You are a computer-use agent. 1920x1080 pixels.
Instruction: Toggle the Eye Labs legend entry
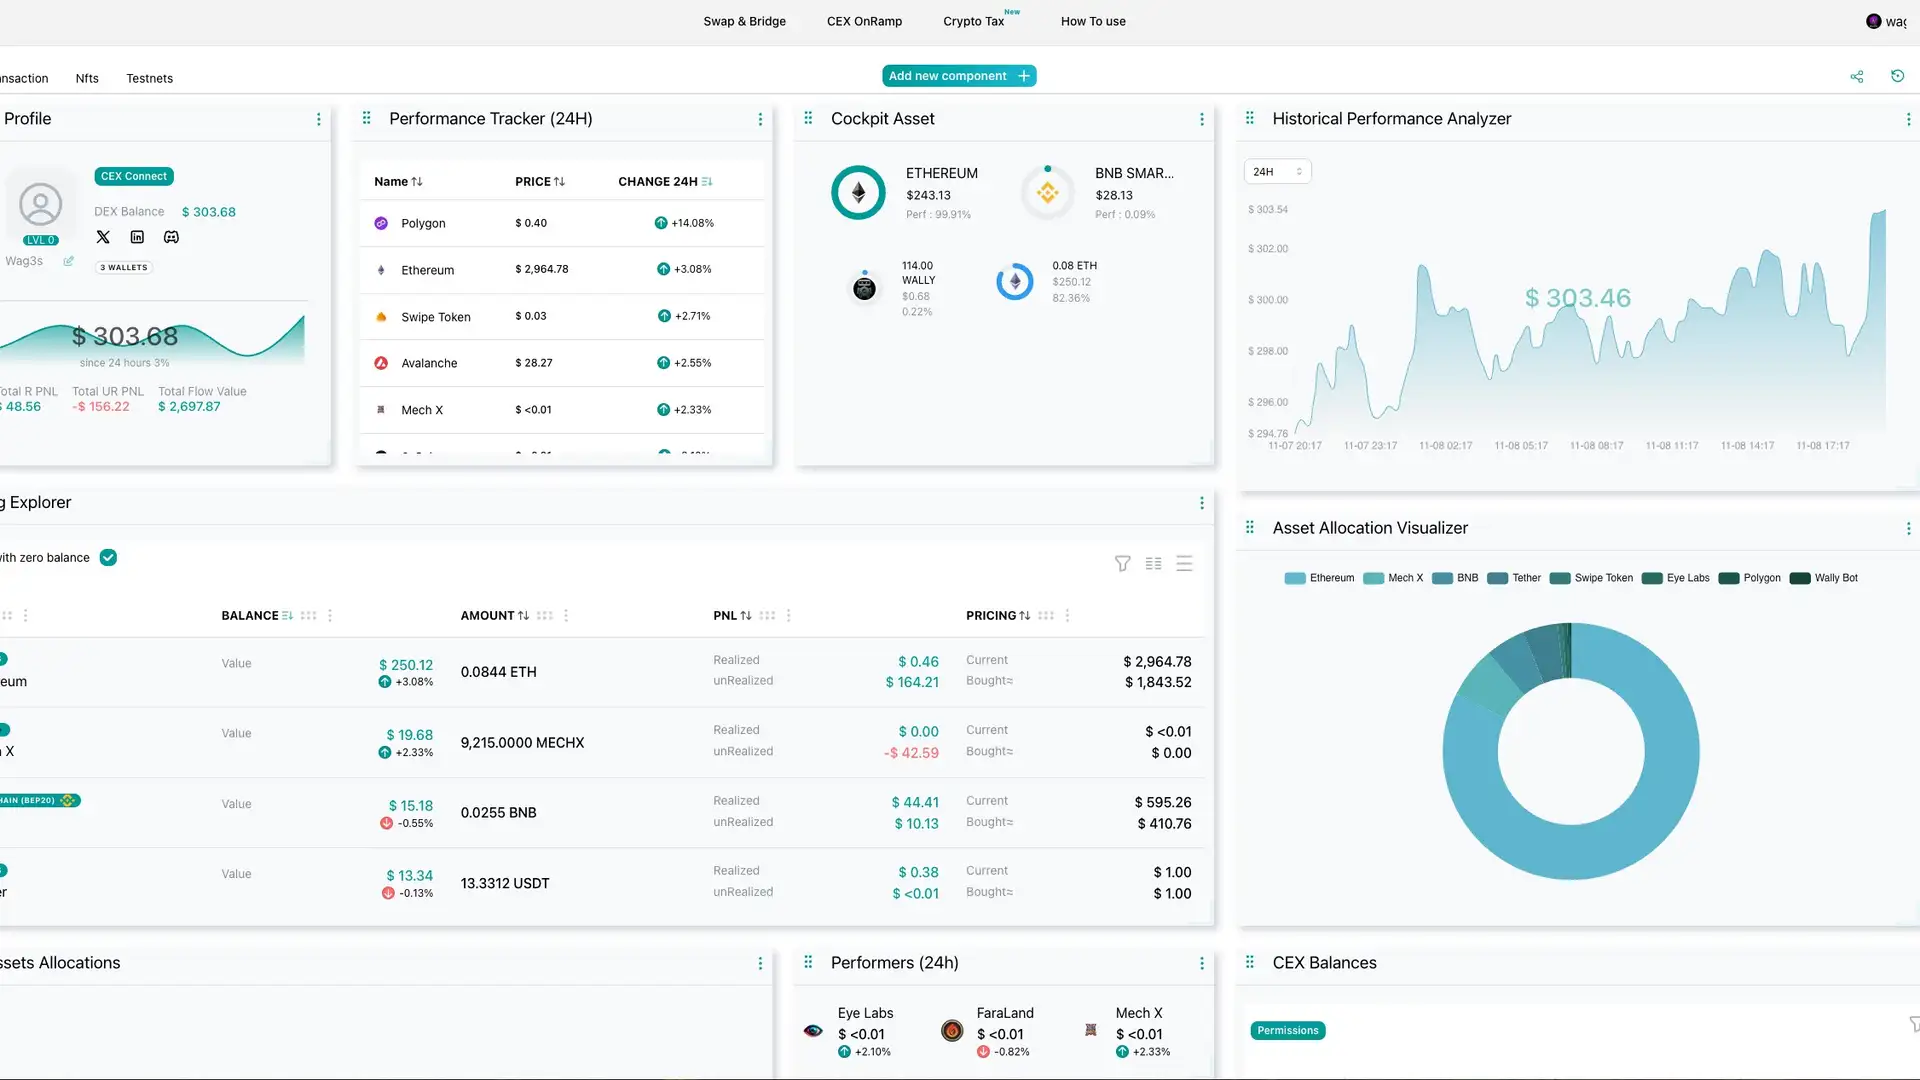[1676, 578]
